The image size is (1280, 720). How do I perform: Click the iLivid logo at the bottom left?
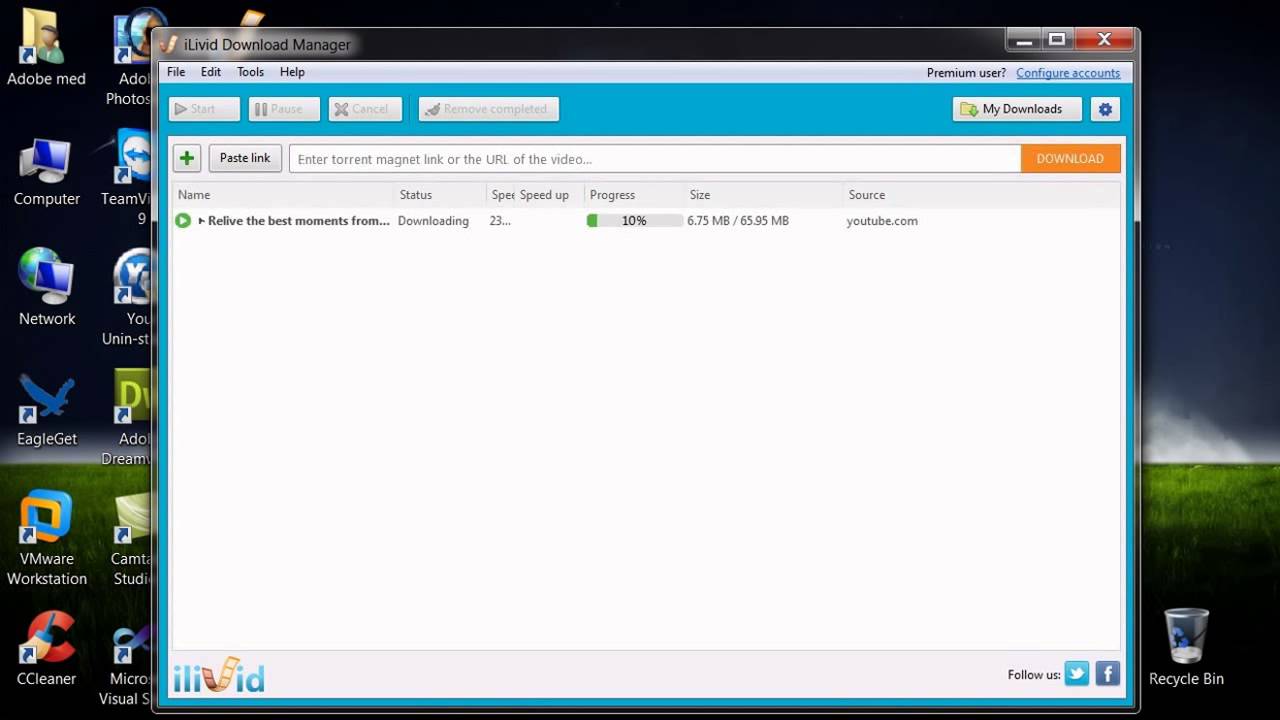click(219, 675)
